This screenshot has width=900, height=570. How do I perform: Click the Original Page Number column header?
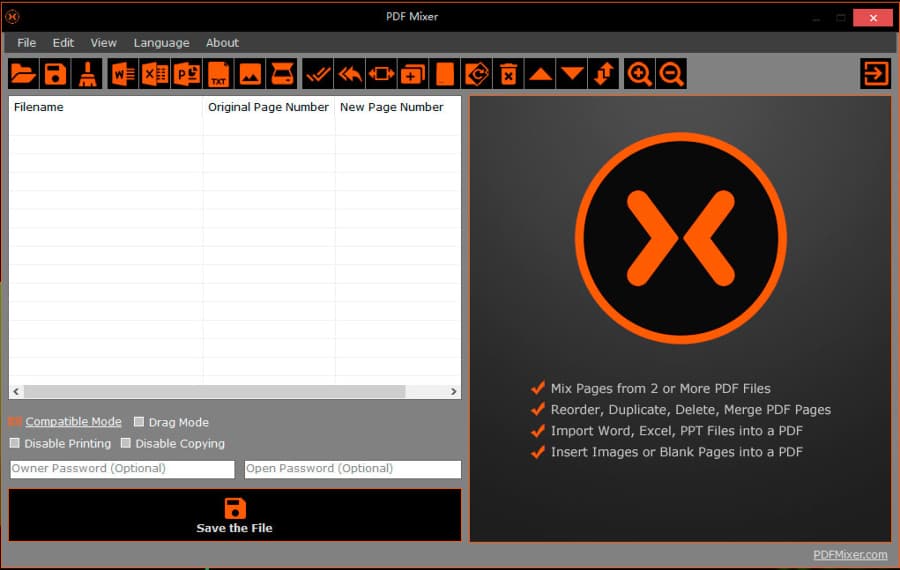click(269, 107)
